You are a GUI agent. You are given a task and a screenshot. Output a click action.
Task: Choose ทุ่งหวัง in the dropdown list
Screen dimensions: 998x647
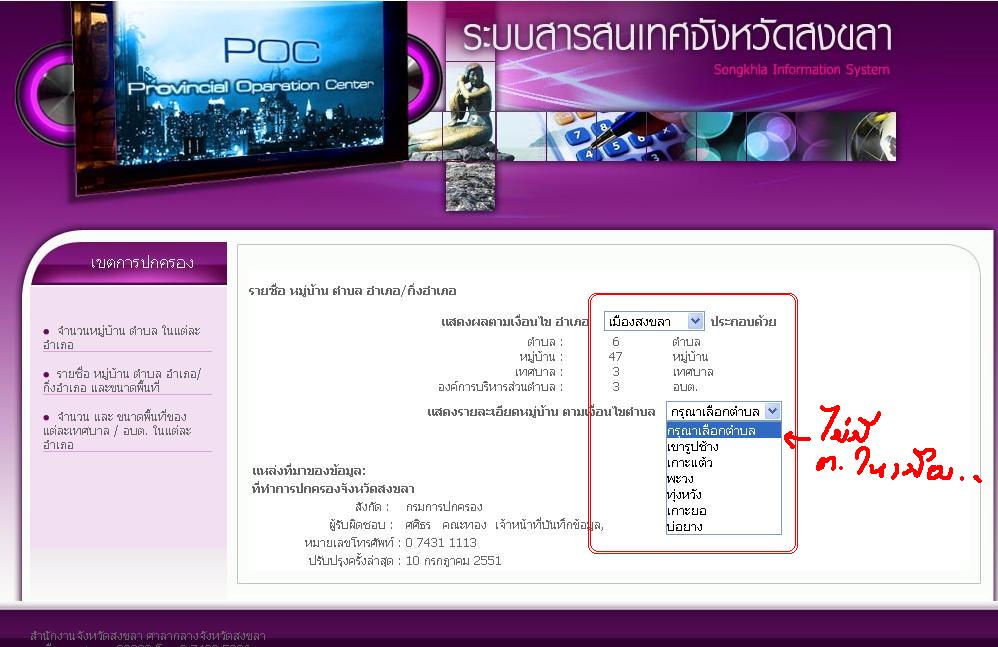point(724,494)
